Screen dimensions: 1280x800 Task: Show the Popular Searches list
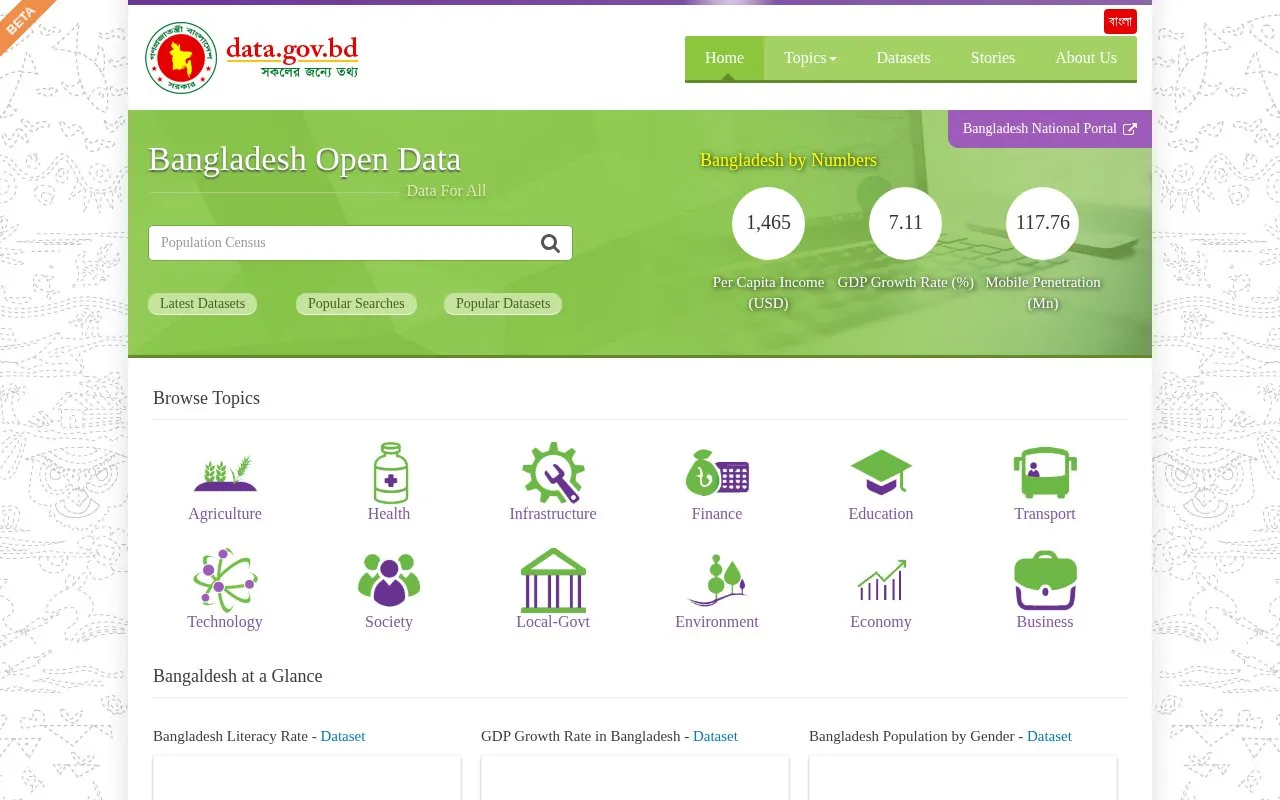tap(356, 304)
